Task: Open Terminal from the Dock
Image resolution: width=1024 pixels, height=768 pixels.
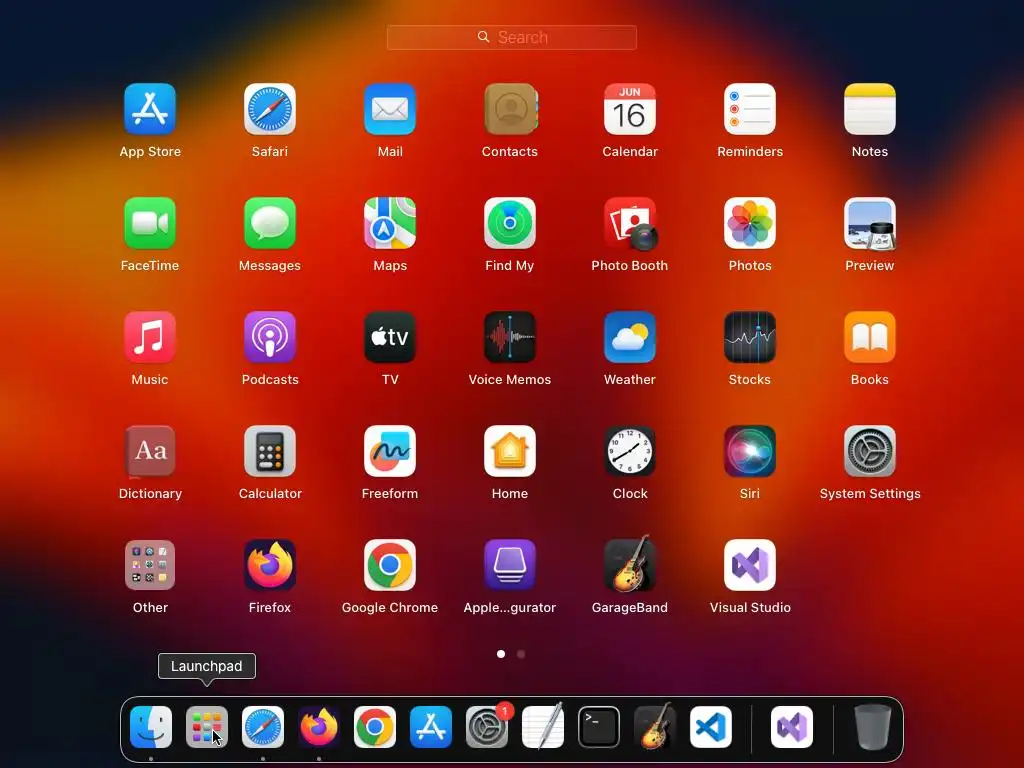Action: tap(599, 727)
